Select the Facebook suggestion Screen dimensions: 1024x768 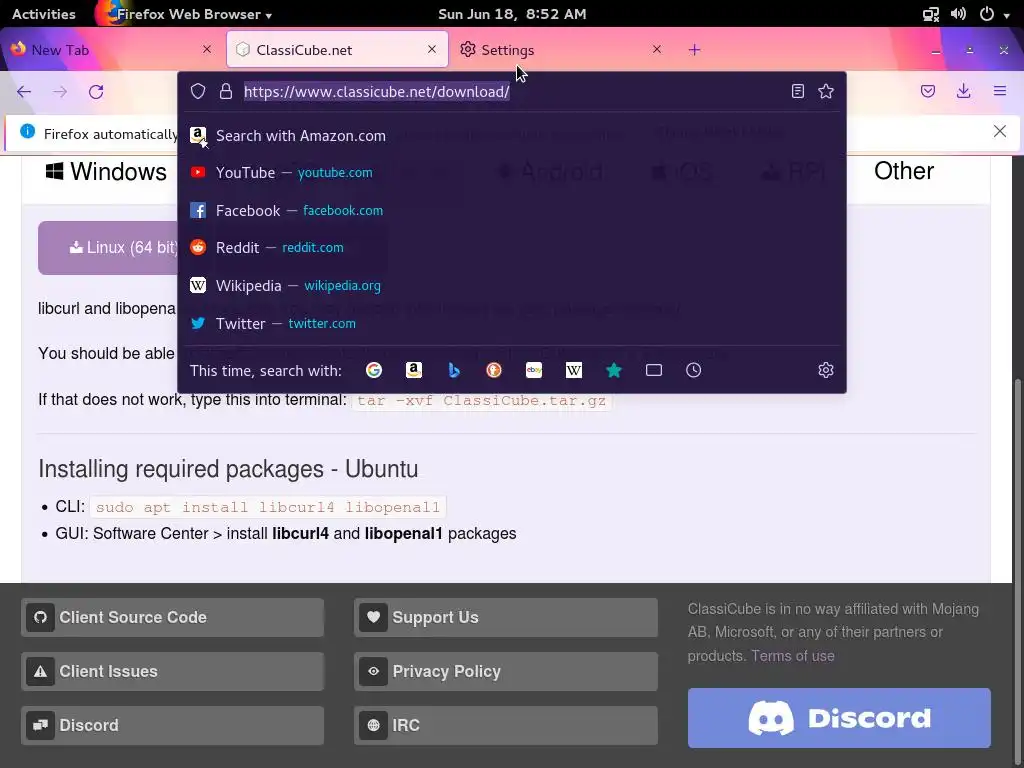(x=512, y=210)
